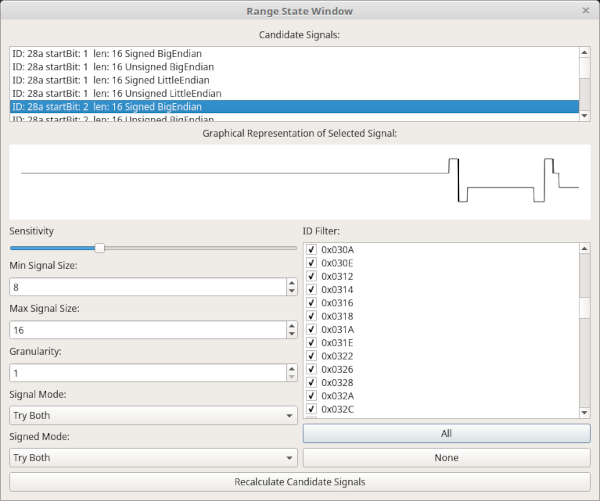
Task: Decrease Min Signal Size with down arrow
Action: pos(292,291)
